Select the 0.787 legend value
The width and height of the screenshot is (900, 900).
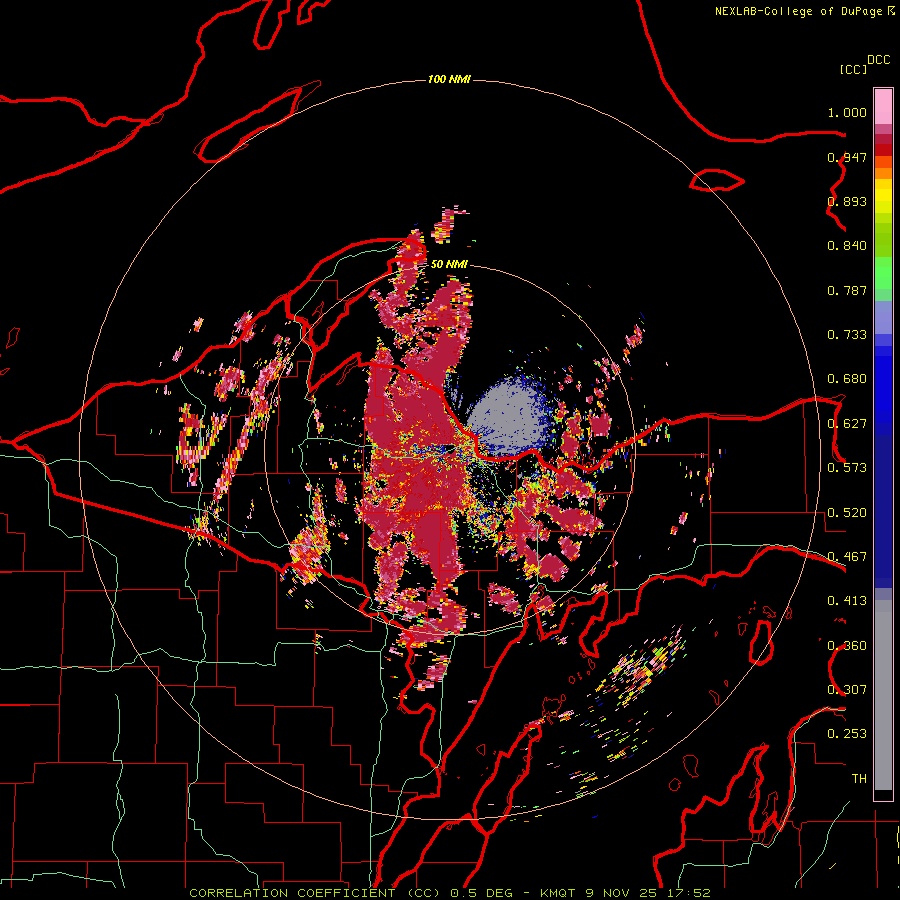pyautogui.click(x=847, y=290)
